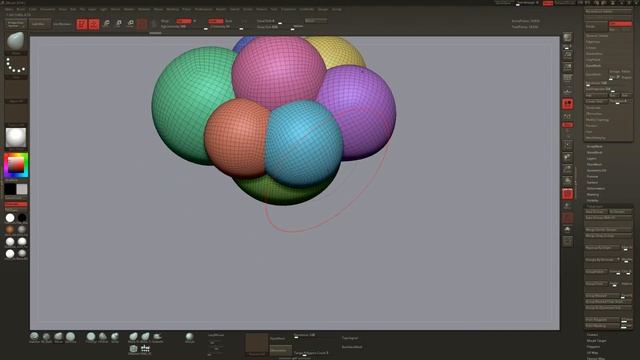Expand the ArrayMesh subpalette
The image size is (640, 360).
coord(594,147)
